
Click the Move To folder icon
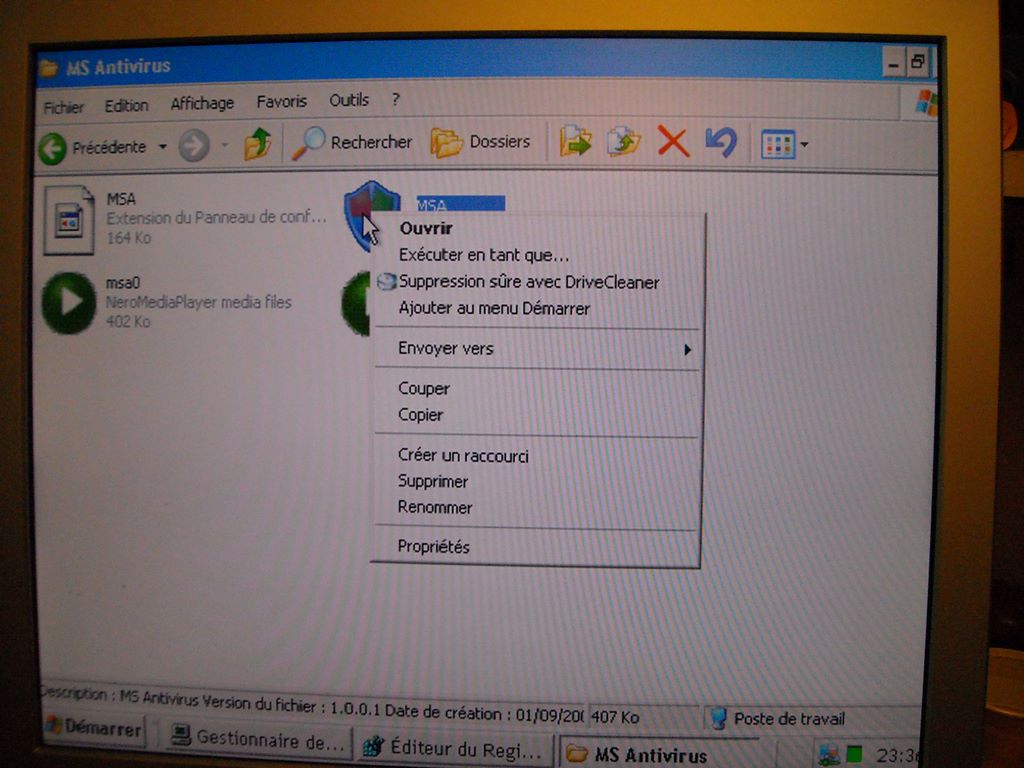(x=575, y=141)
